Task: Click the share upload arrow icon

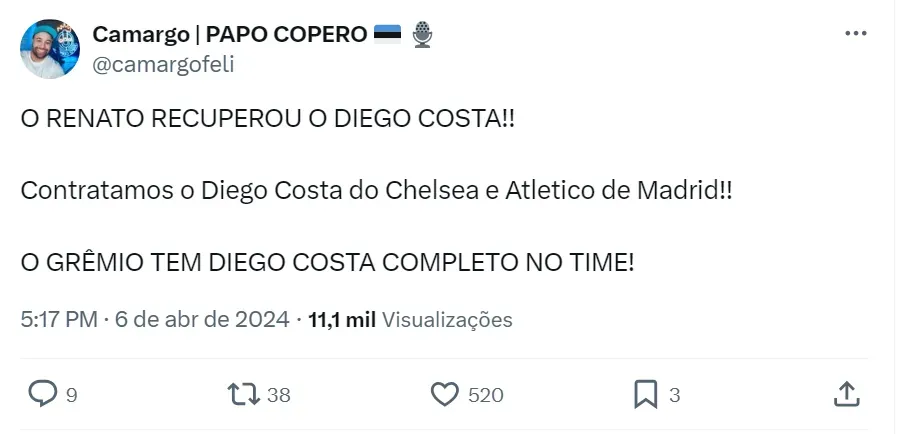Action: pyautogui.click(x=846, y=395)
